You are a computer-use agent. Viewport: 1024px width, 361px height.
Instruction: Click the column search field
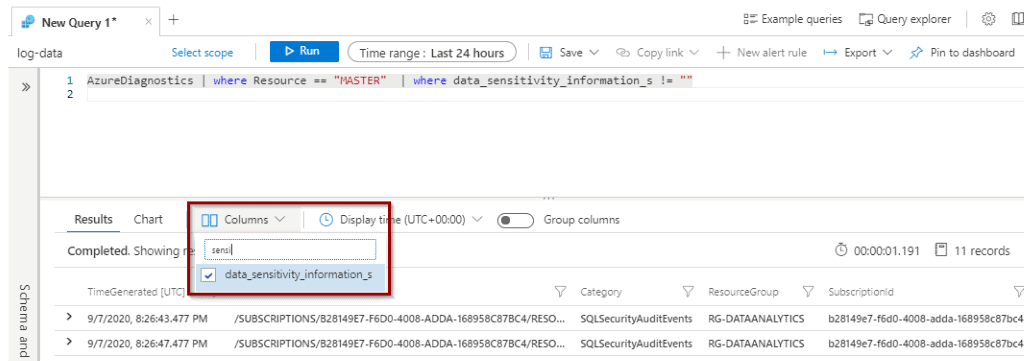pos(290,249)
